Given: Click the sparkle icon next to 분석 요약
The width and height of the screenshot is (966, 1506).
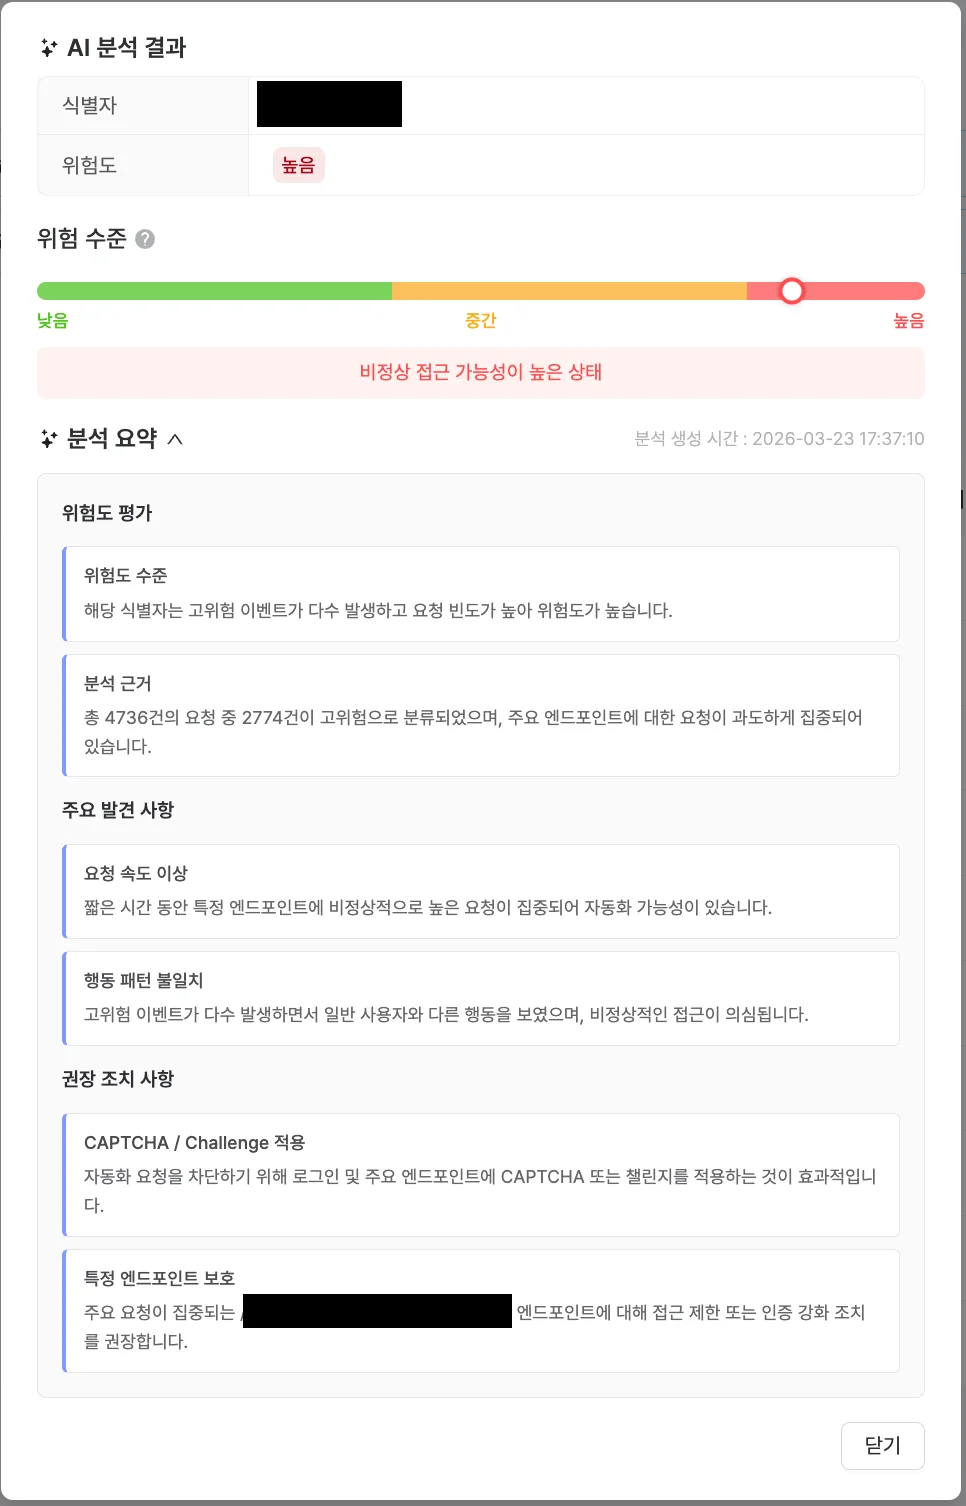Looking at the screenshot, I should point(46,438).
